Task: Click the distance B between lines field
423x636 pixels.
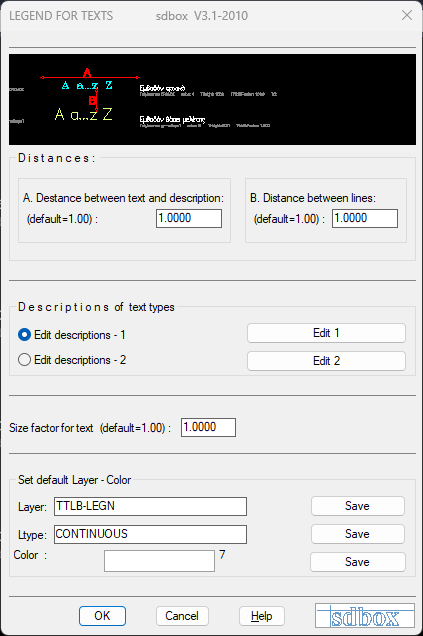Action: point(365,218)
